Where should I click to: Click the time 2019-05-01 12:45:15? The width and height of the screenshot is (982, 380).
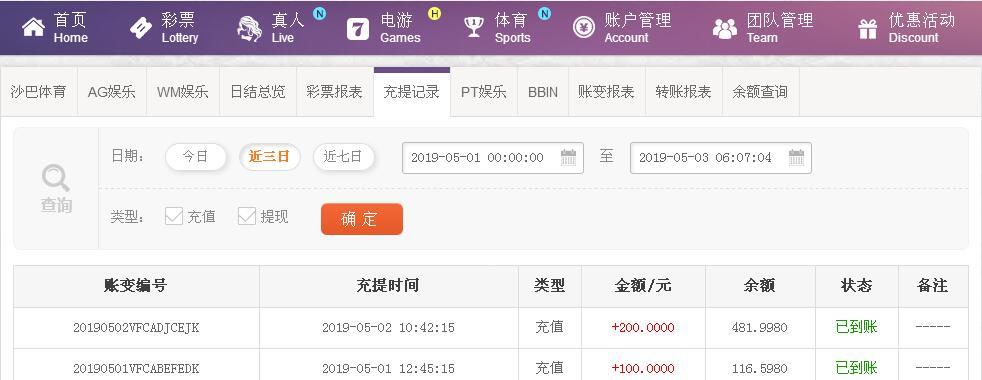pyautogui.click(x=388, y=368)
